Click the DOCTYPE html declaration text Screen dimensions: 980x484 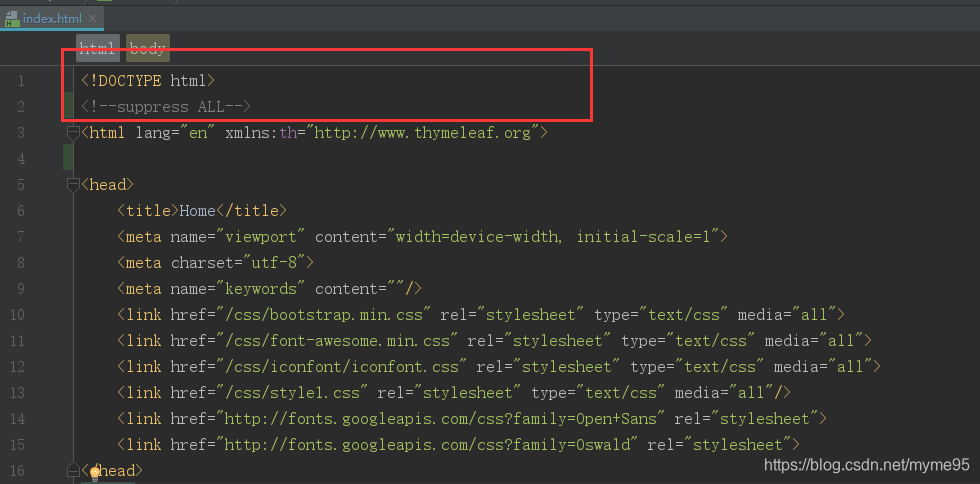coord(148,81)
